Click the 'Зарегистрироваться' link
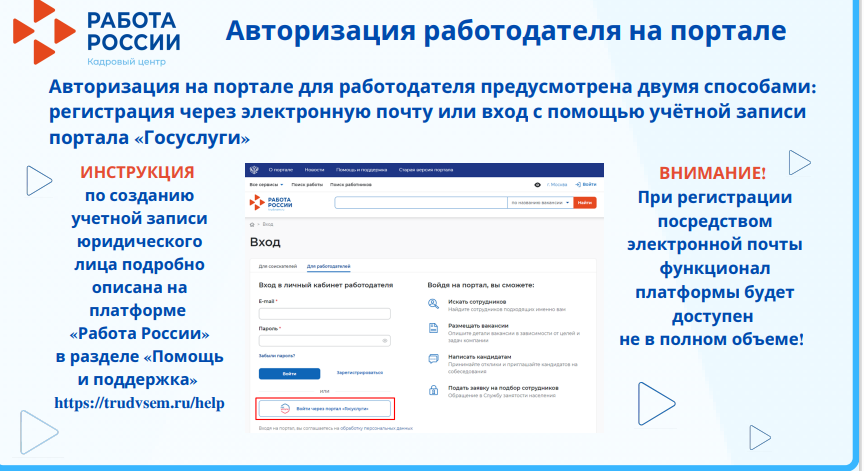The image size is (864, 471). click(360, 373)
